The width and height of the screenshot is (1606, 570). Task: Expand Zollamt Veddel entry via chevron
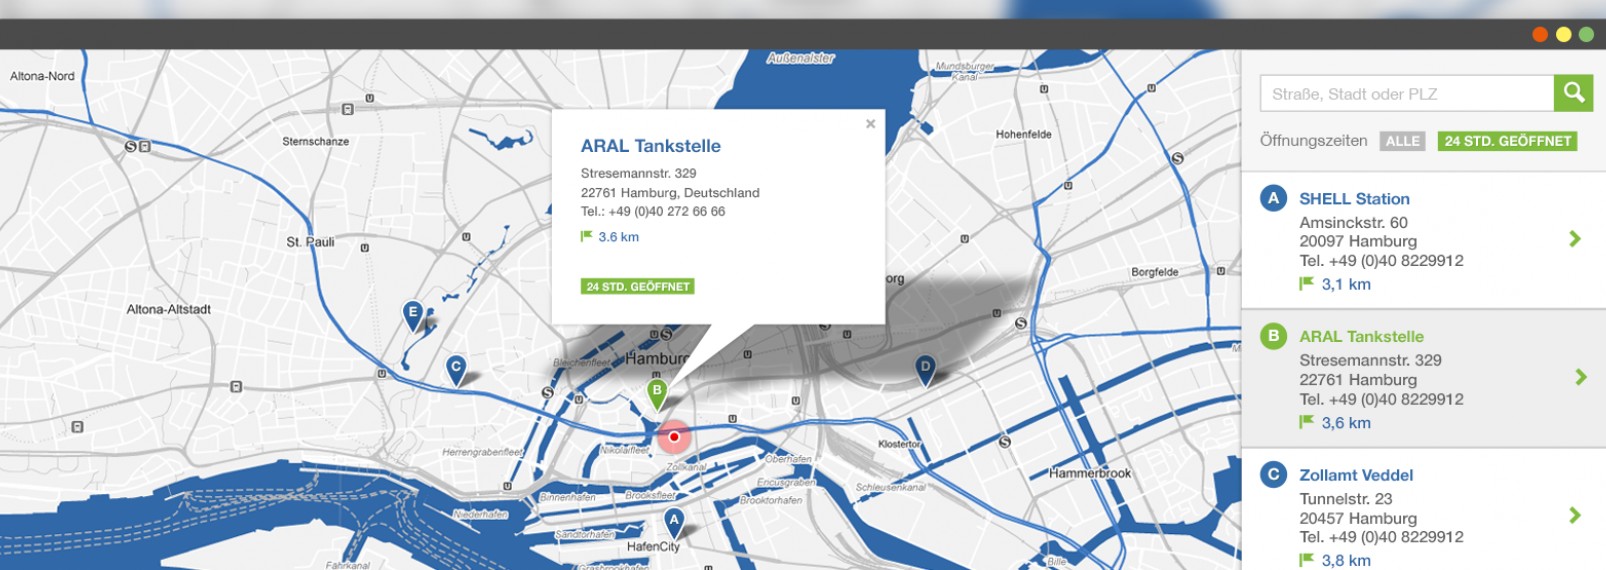point(1575,515)
